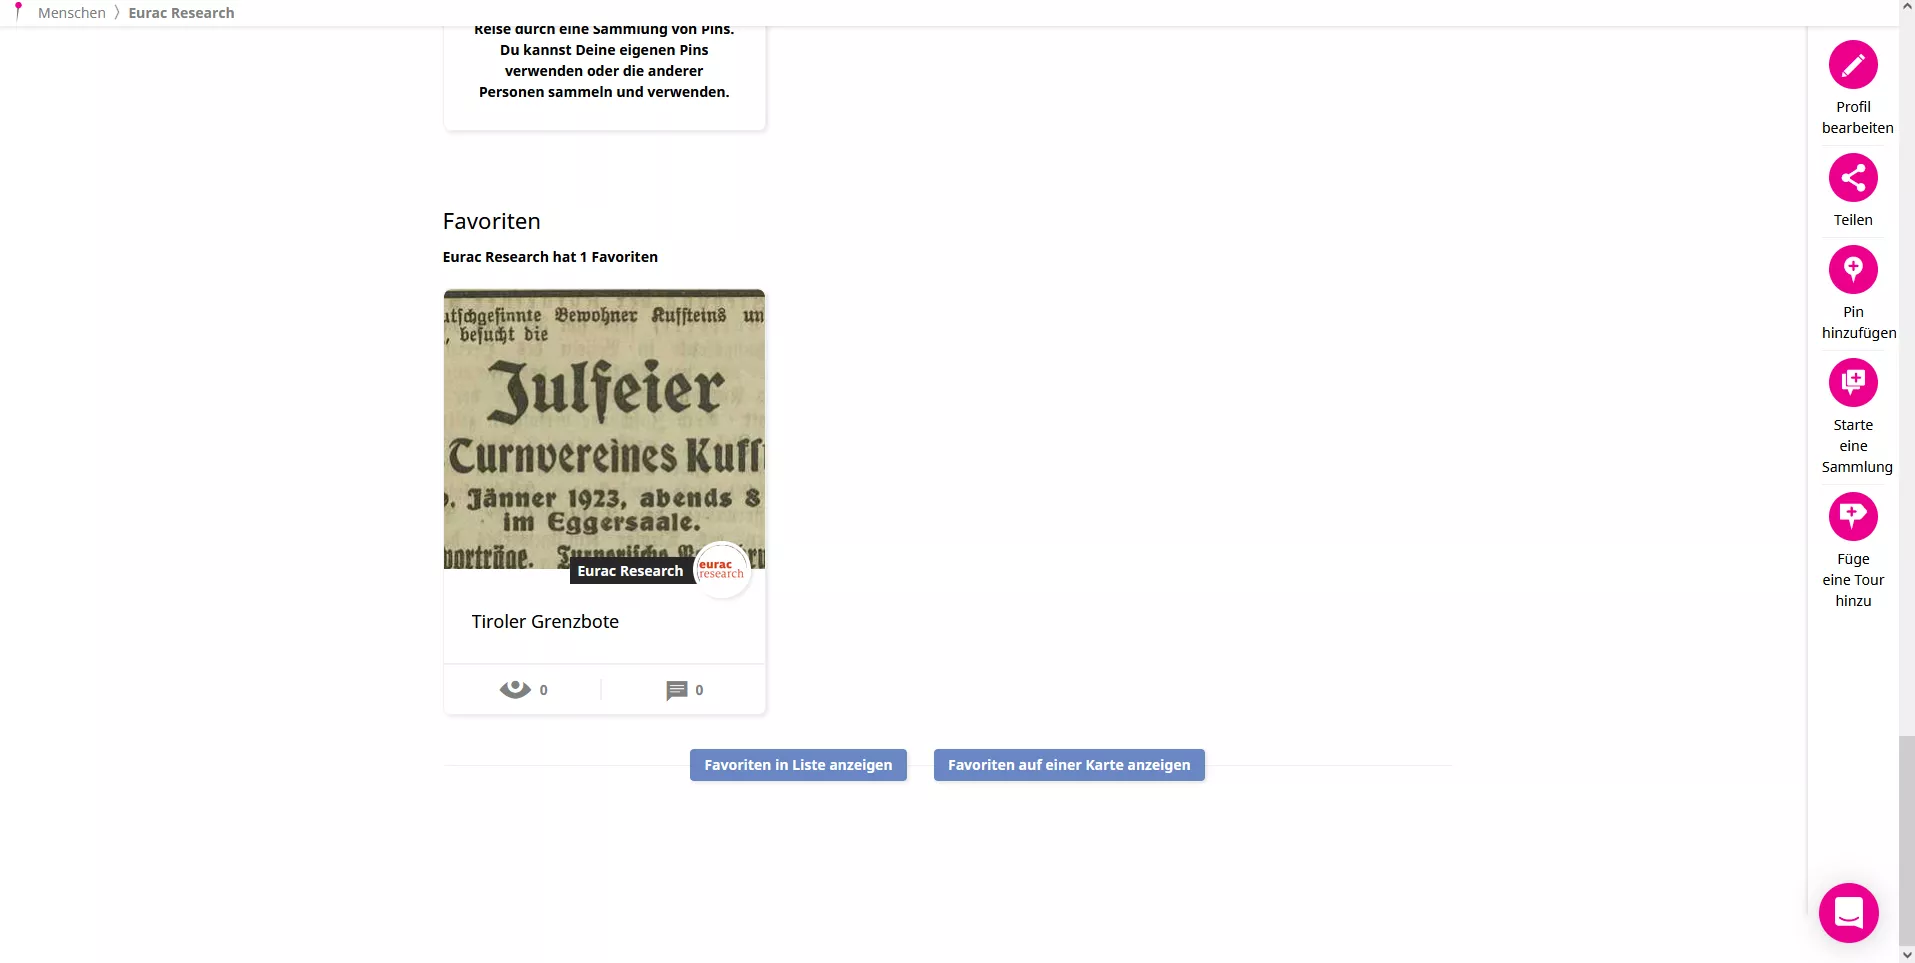This screenshot has height=963, width=1915.
Task: Click the Füge eine Tour hinzu label
Action: click(x=1853, y=580)
